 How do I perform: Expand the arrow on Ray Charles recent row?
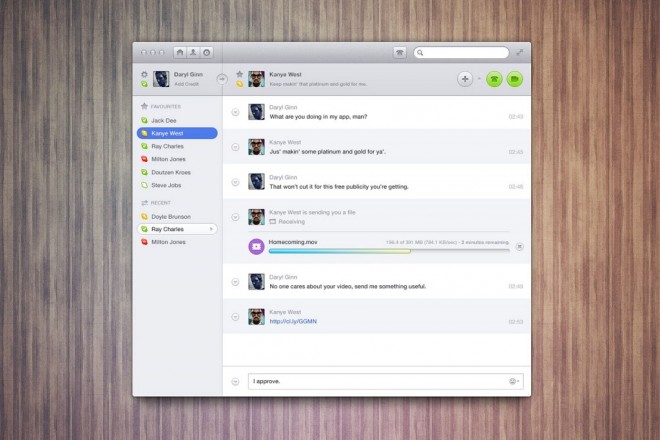211,229
